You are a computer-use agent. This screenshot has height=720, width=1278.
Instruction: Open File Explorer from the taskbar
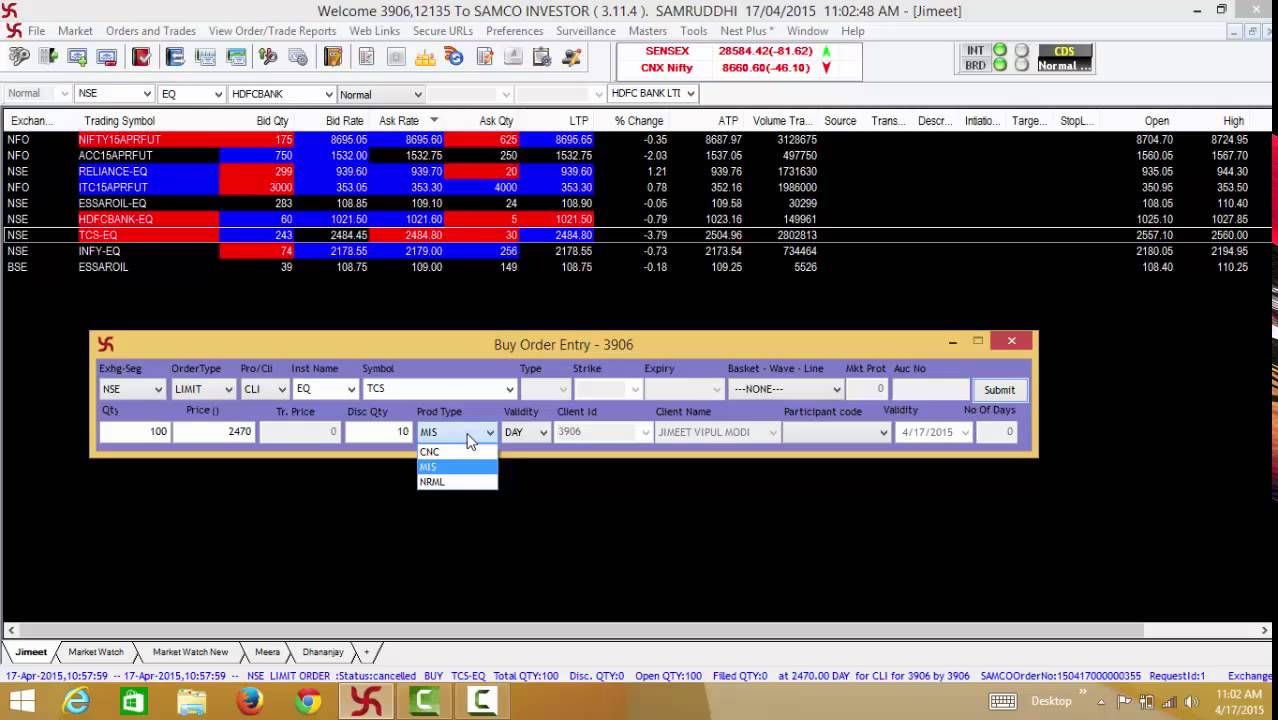coord(191,701)
